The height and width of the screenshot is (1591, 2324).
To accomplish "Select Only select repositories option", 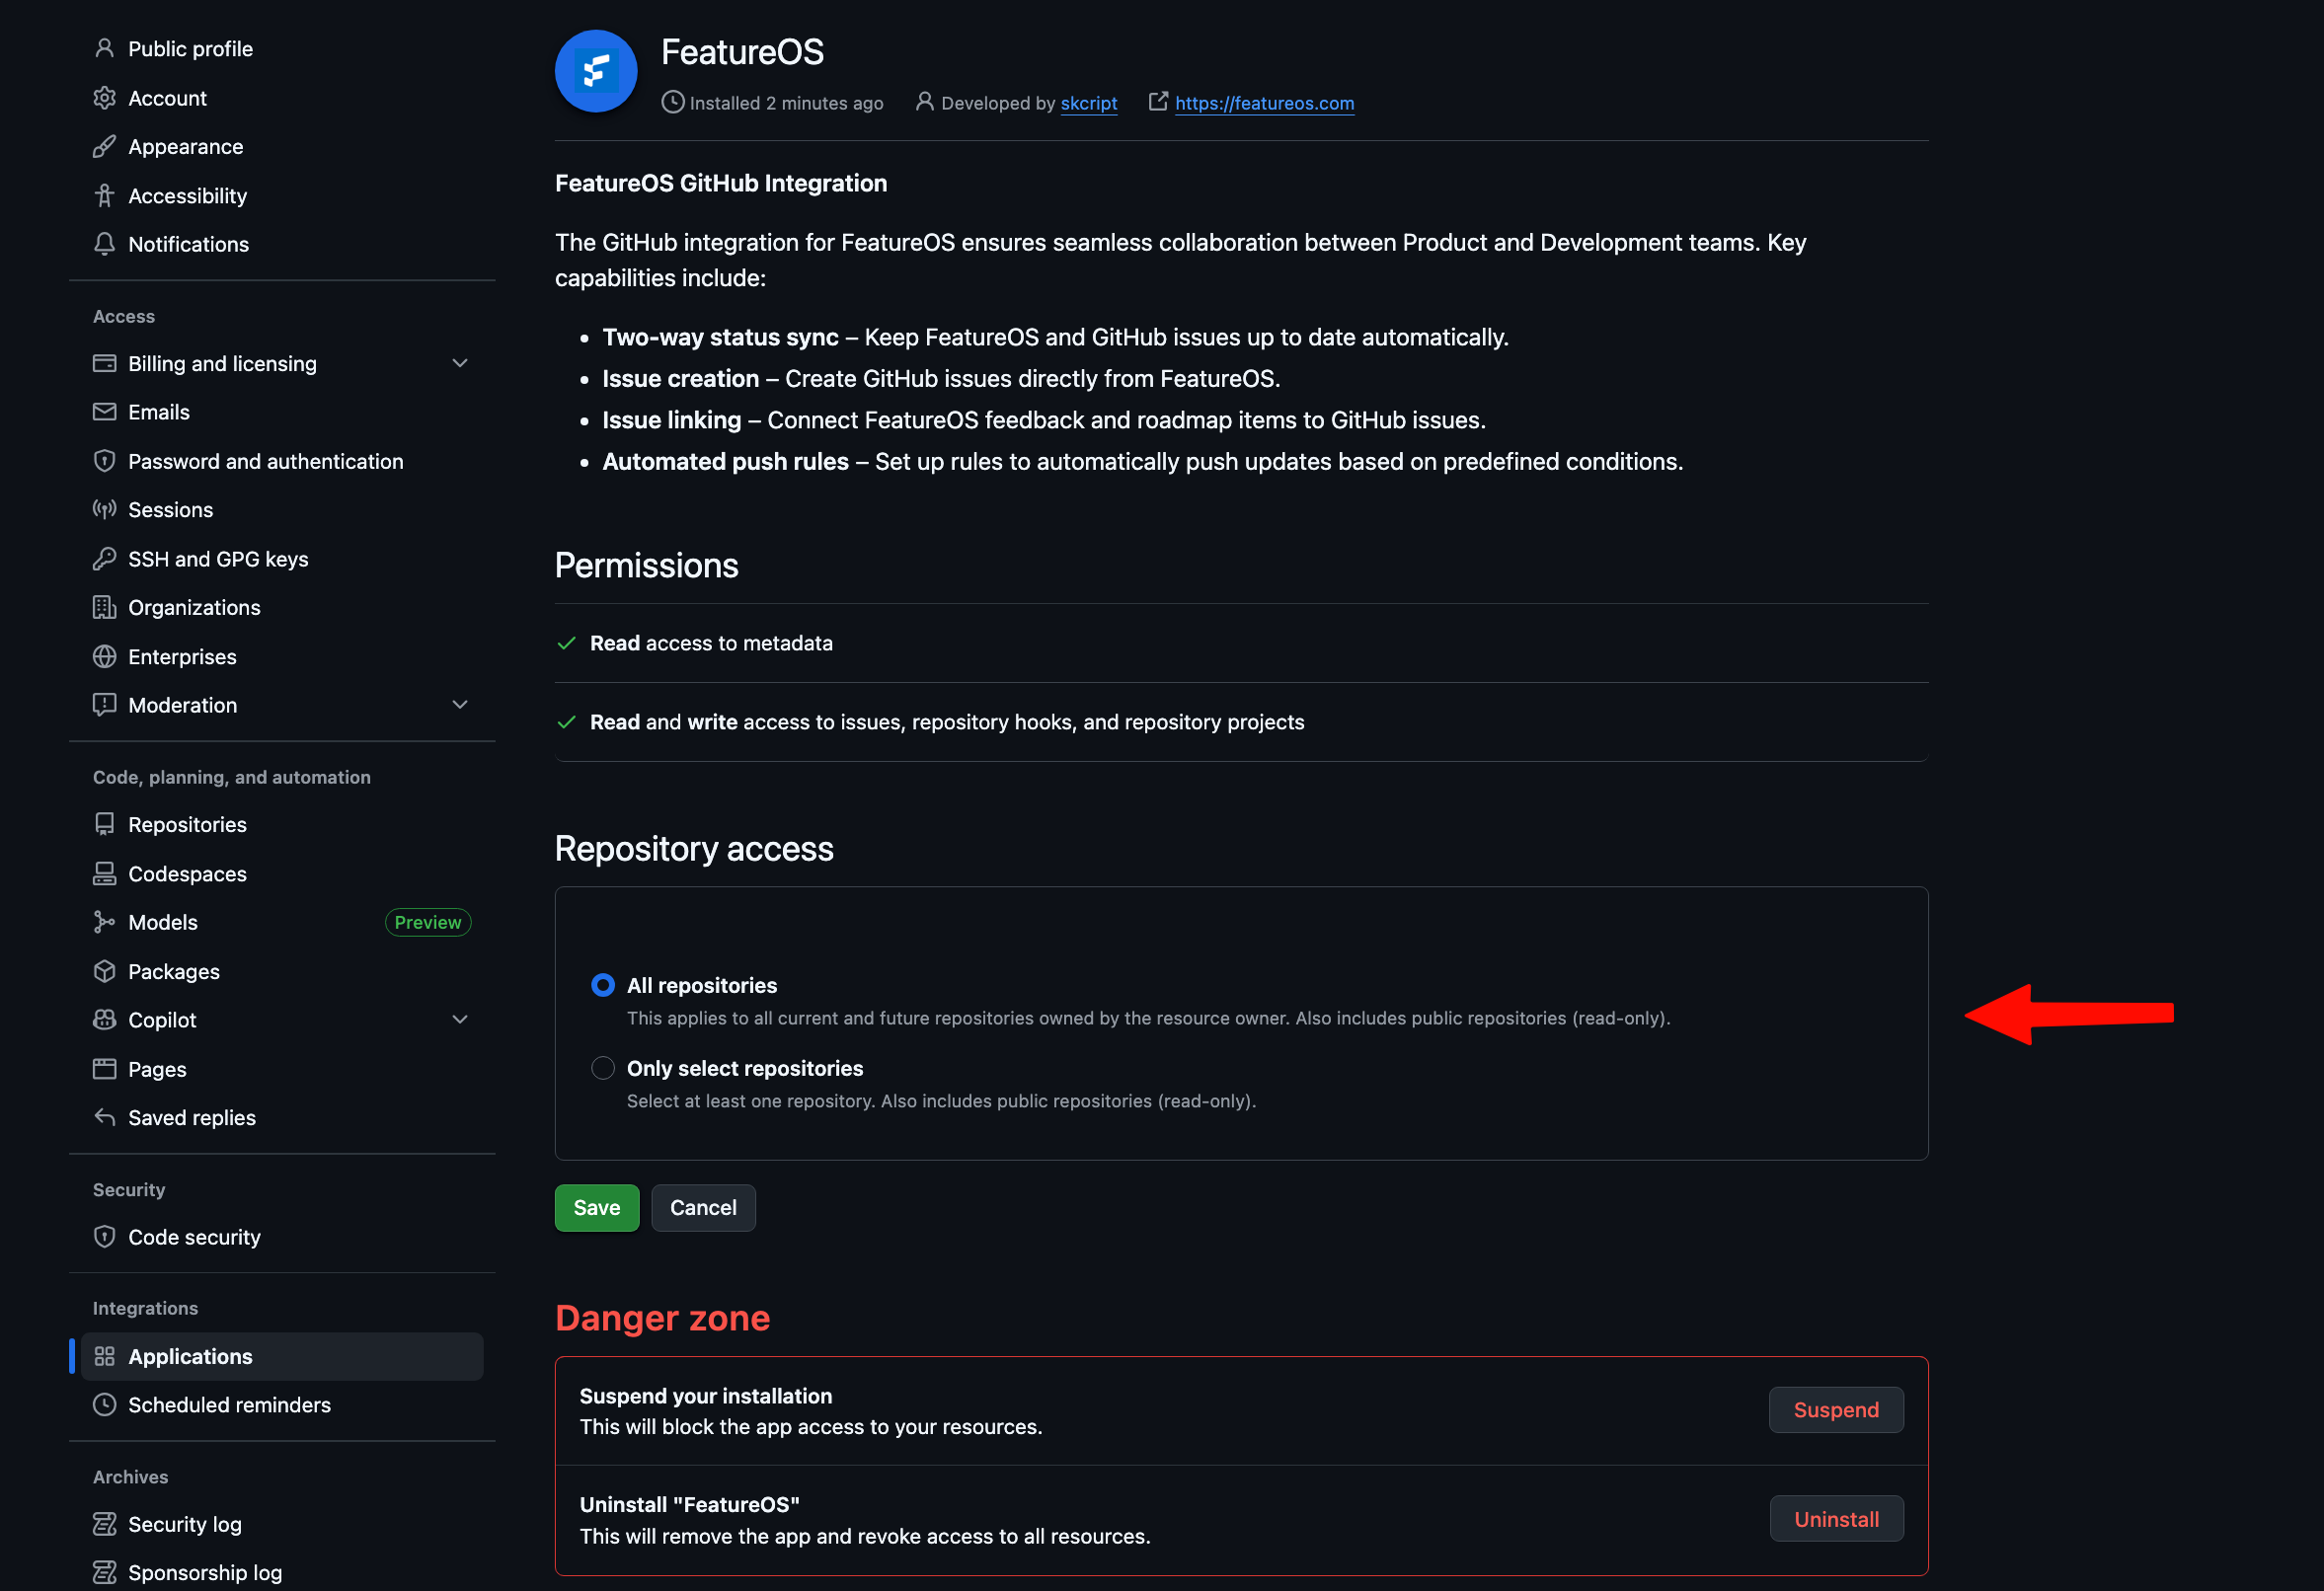I will tap(603, 1068).
